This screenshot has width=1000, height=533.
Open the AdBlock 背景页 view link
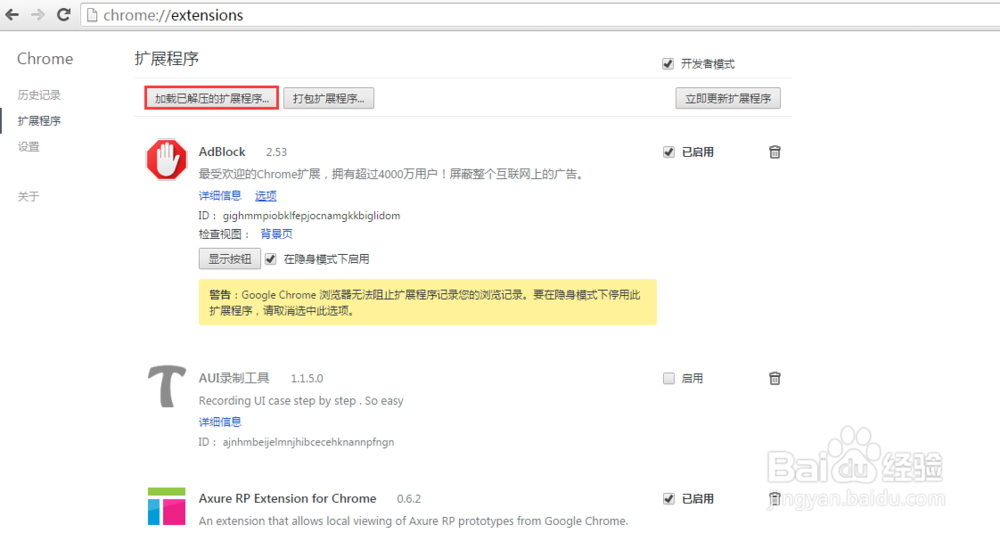(276, 234)
